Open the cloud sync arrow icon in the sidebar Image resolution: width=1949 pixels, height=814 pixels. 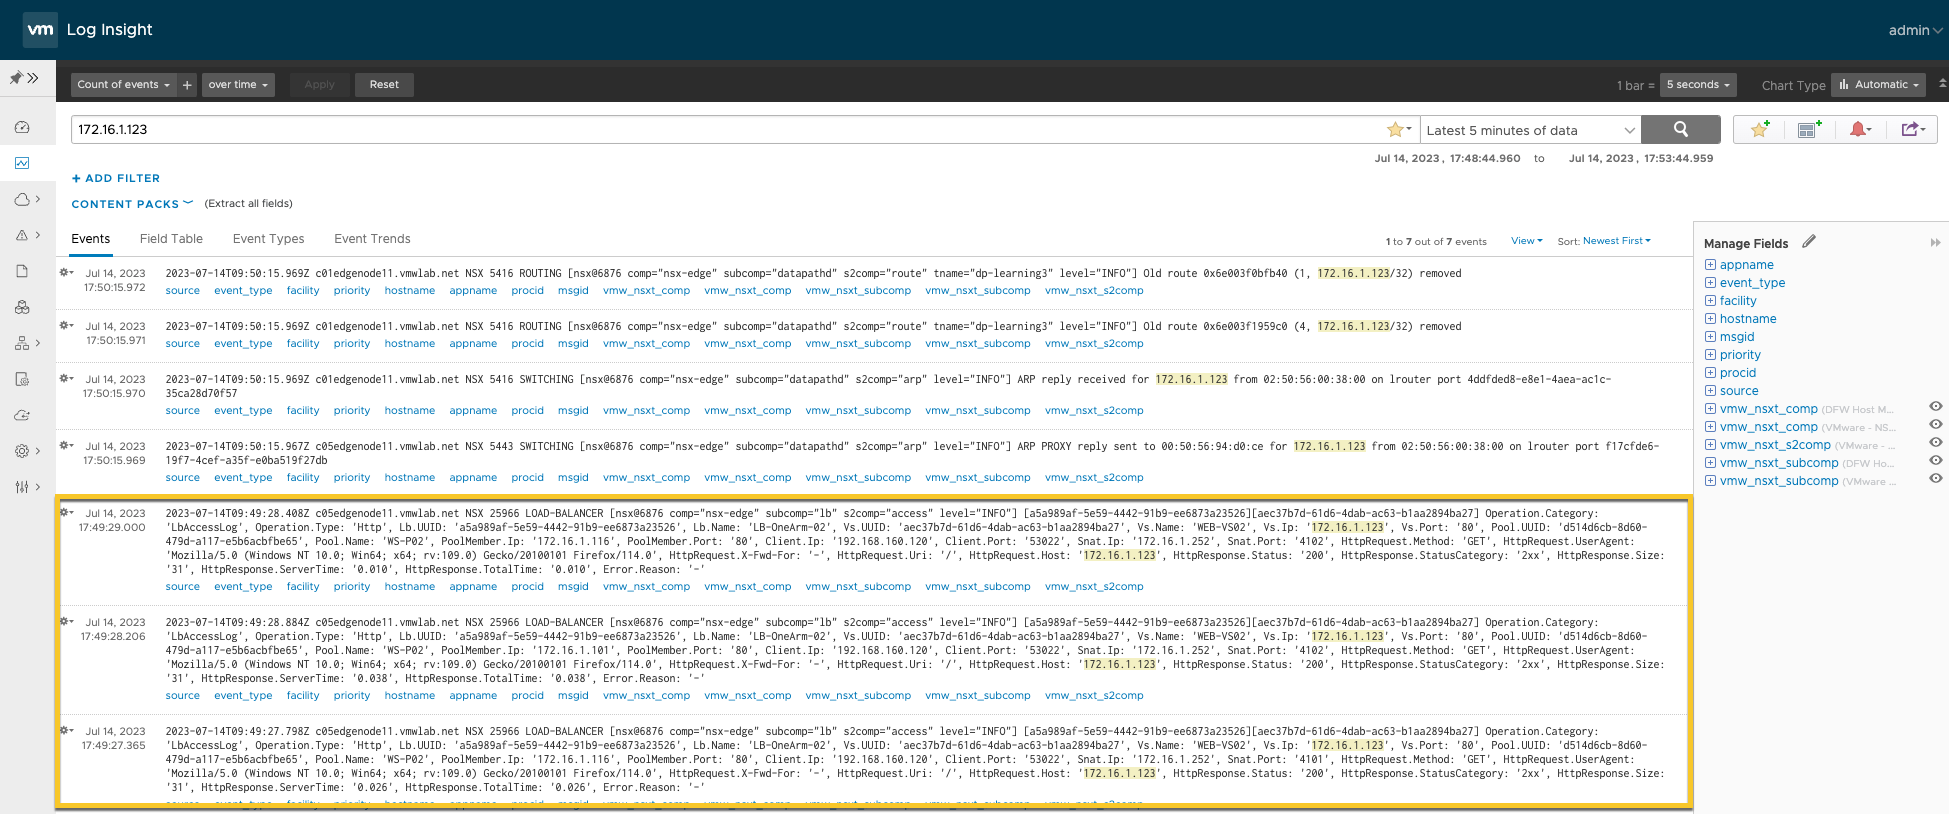tap(22, 415)
